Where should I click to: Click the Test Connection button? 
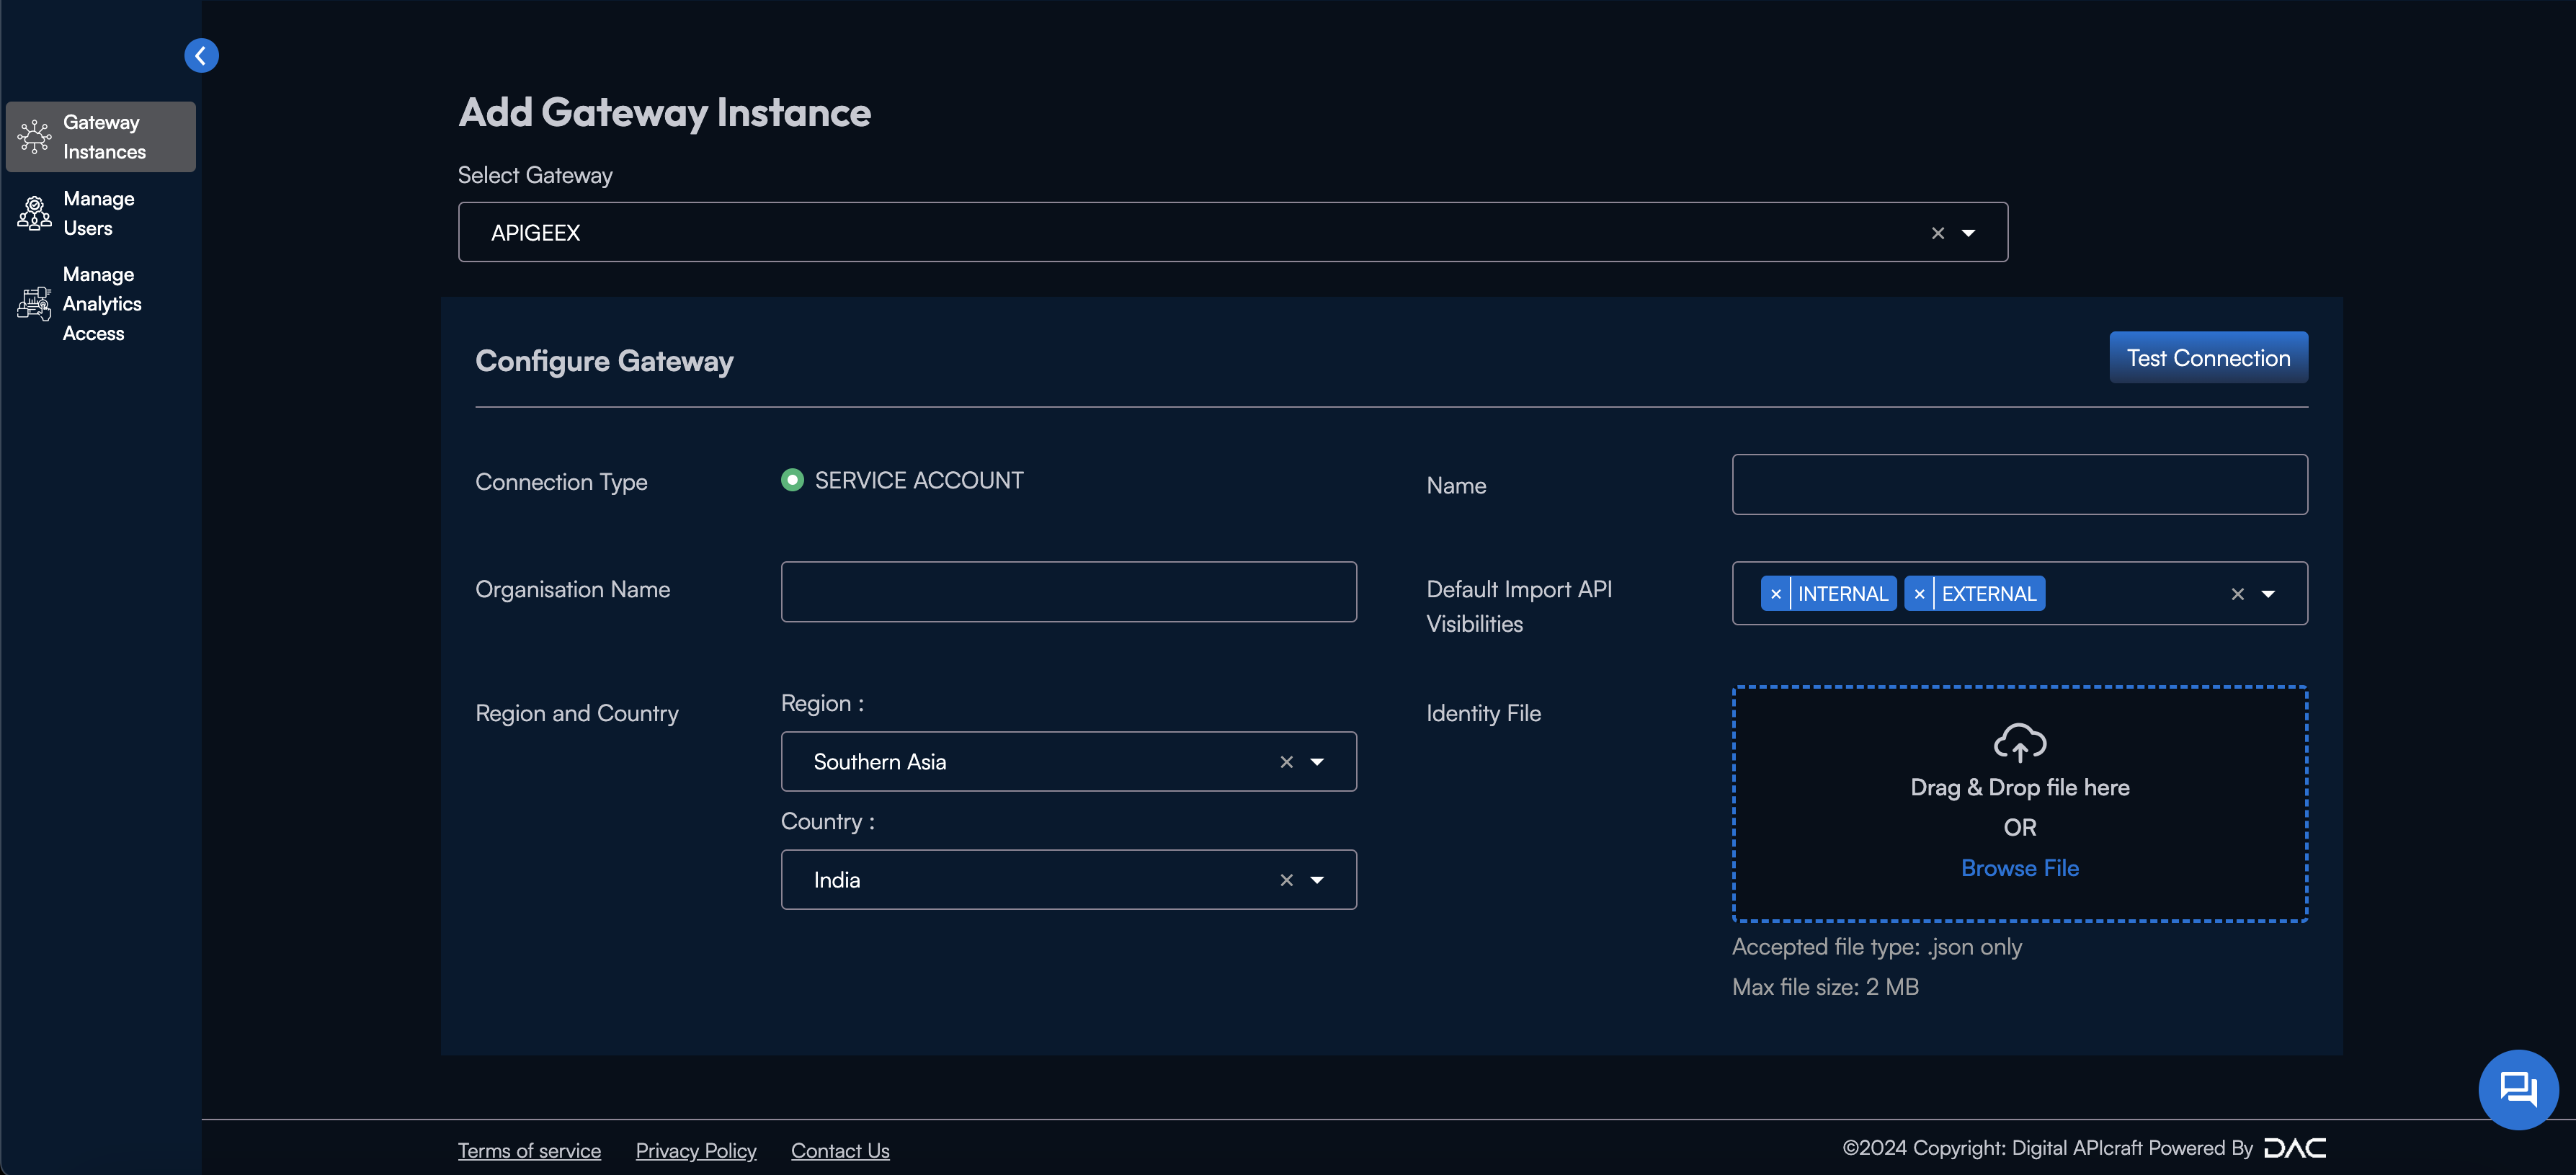[2208, 358]
